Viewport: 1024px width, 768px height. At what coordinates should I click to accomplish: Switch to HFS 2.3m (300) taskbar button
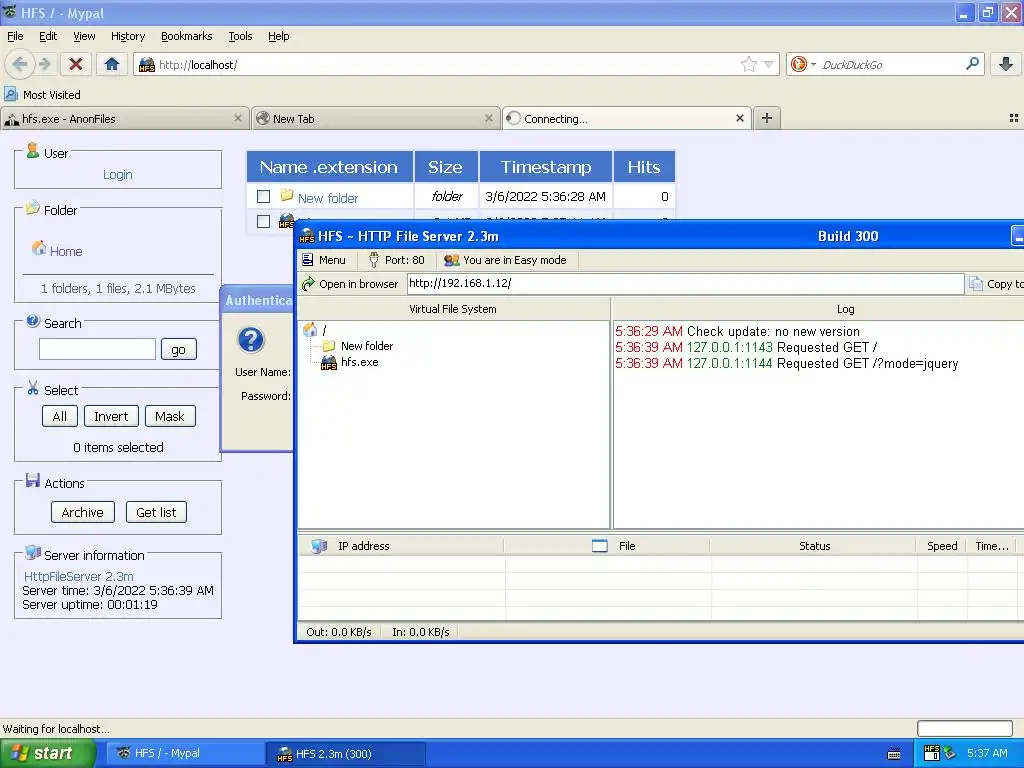point(345,754)
